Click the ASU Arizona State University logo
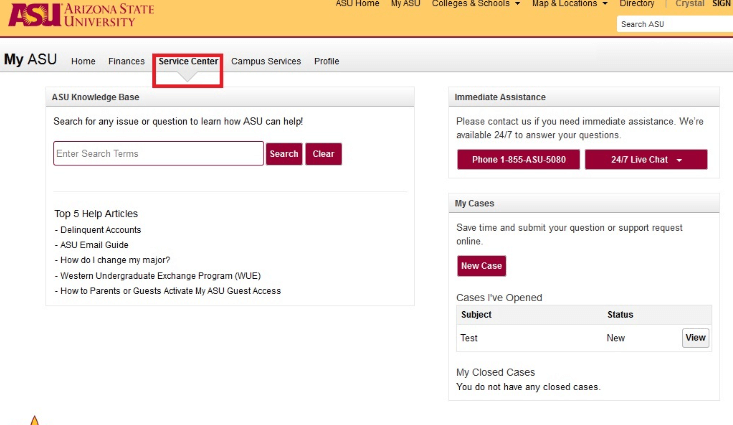 [x=81, y=14]
